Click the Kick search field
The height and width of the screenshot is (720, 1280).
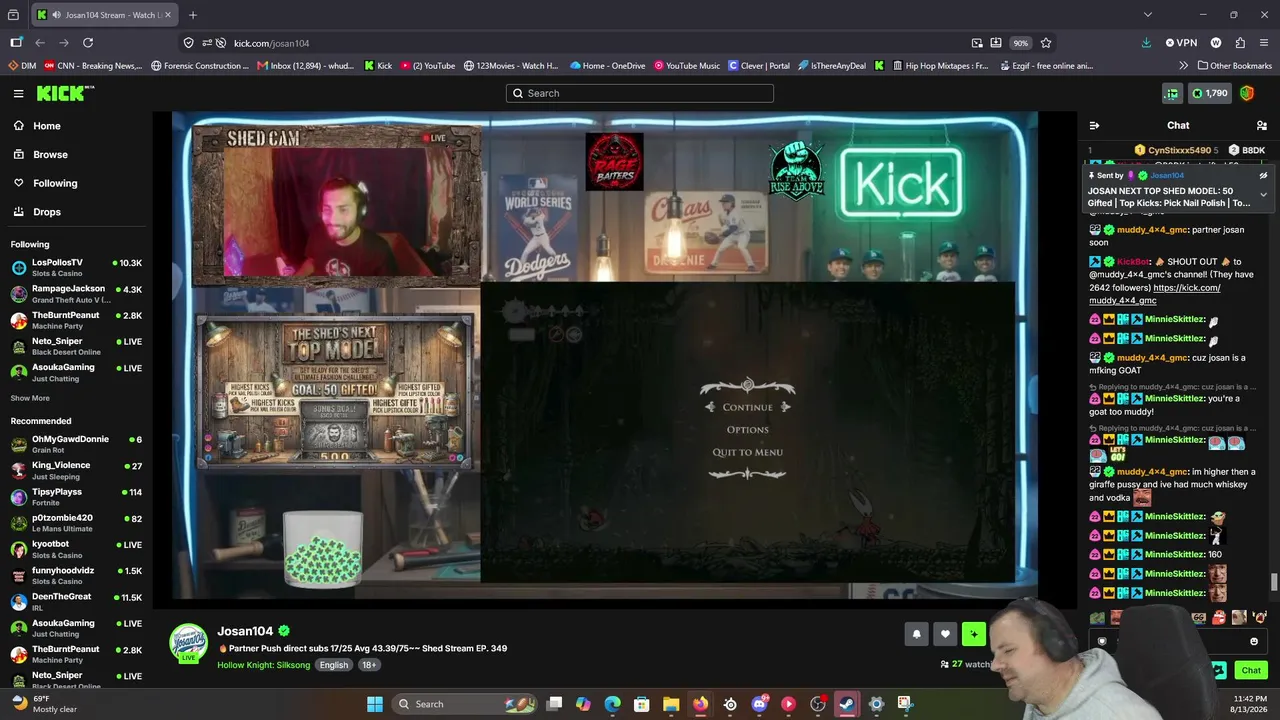point(640,93)
